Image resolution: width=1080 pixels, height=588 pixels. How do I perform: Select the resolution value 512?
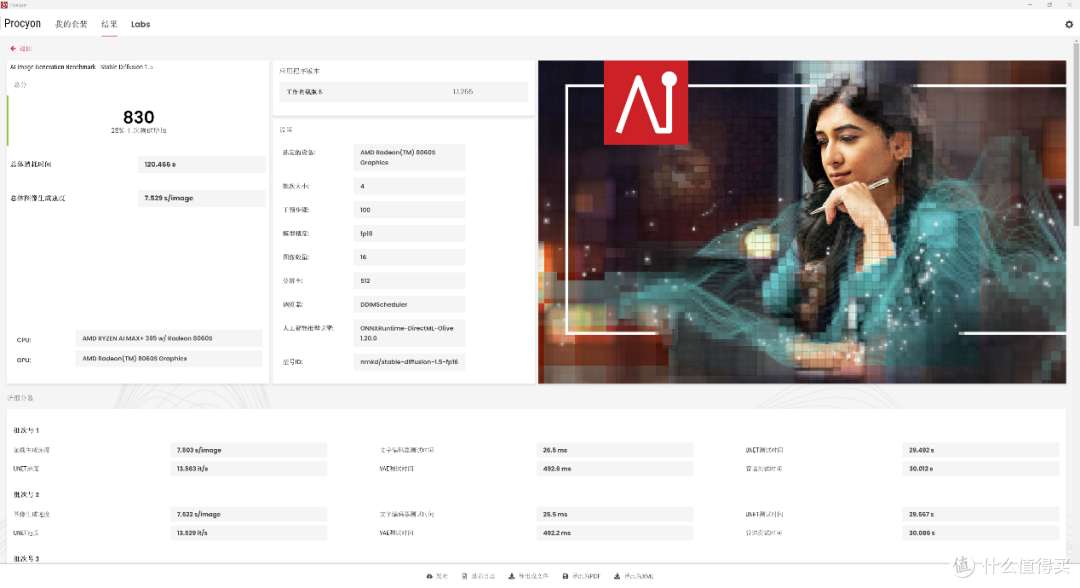409,281
